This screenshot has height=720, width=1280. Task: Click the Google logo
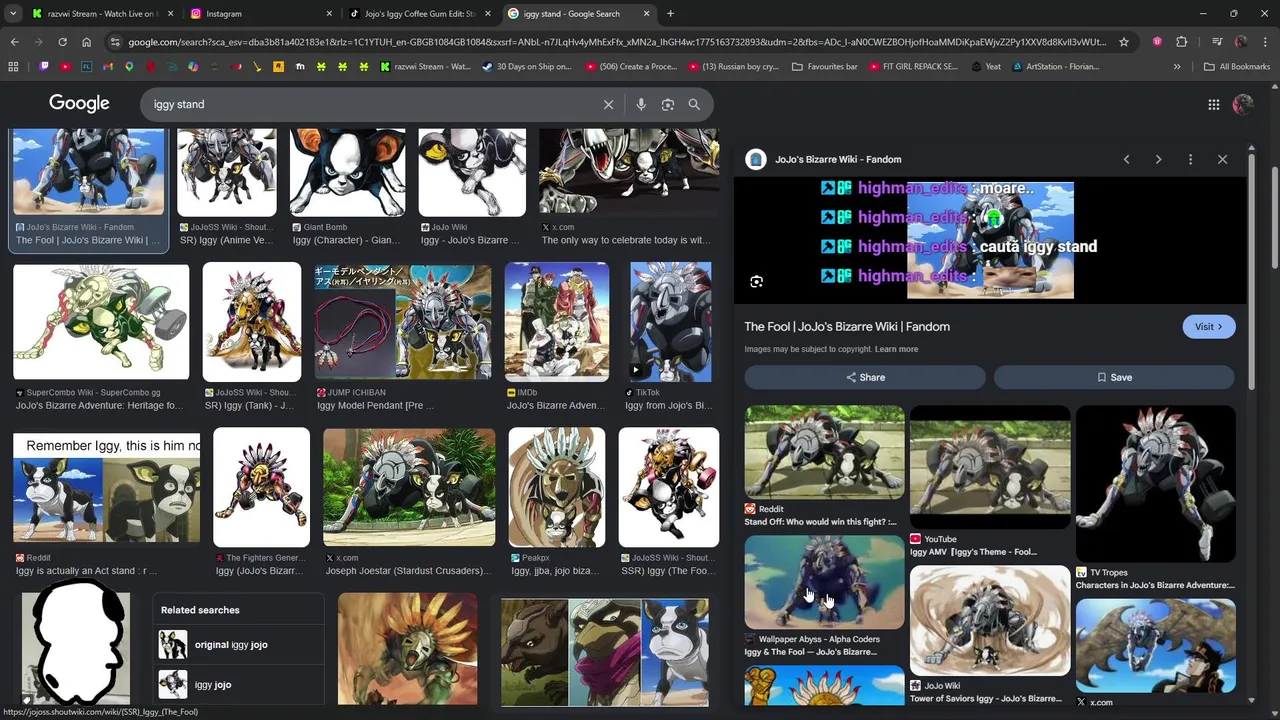click(x=79, y=104)
